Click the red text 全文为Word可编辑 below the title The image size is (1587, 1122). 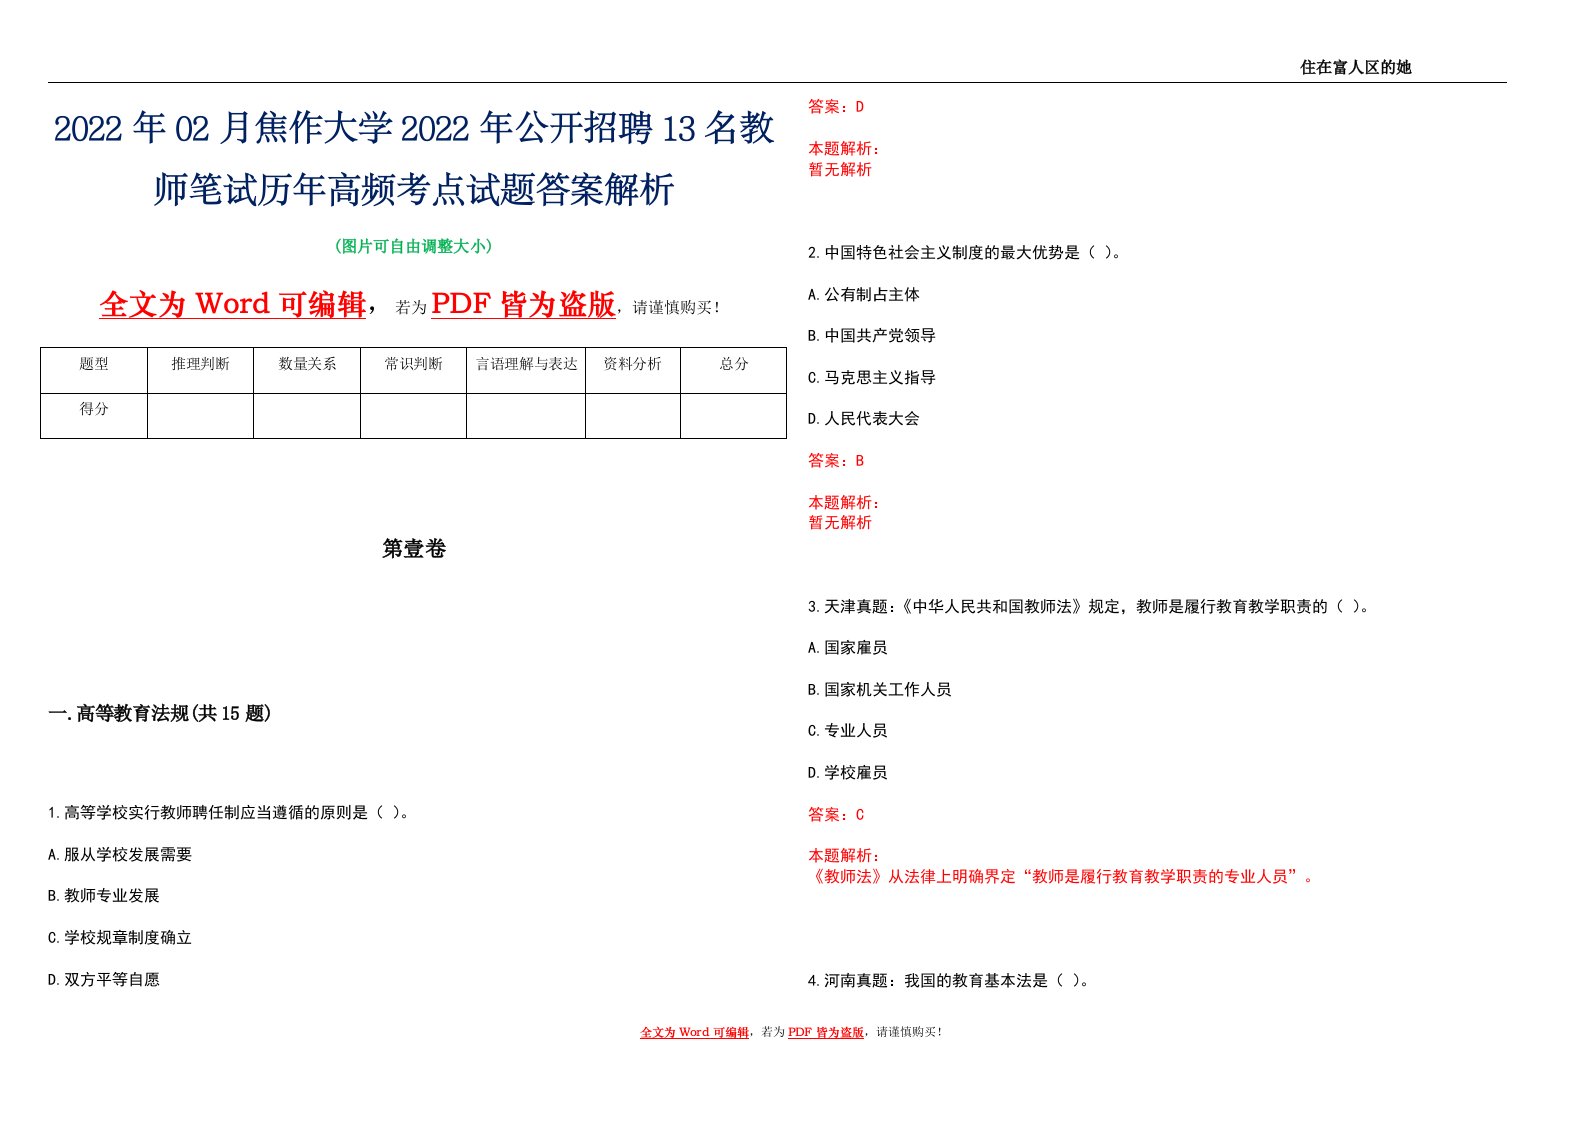coord(233,304)
